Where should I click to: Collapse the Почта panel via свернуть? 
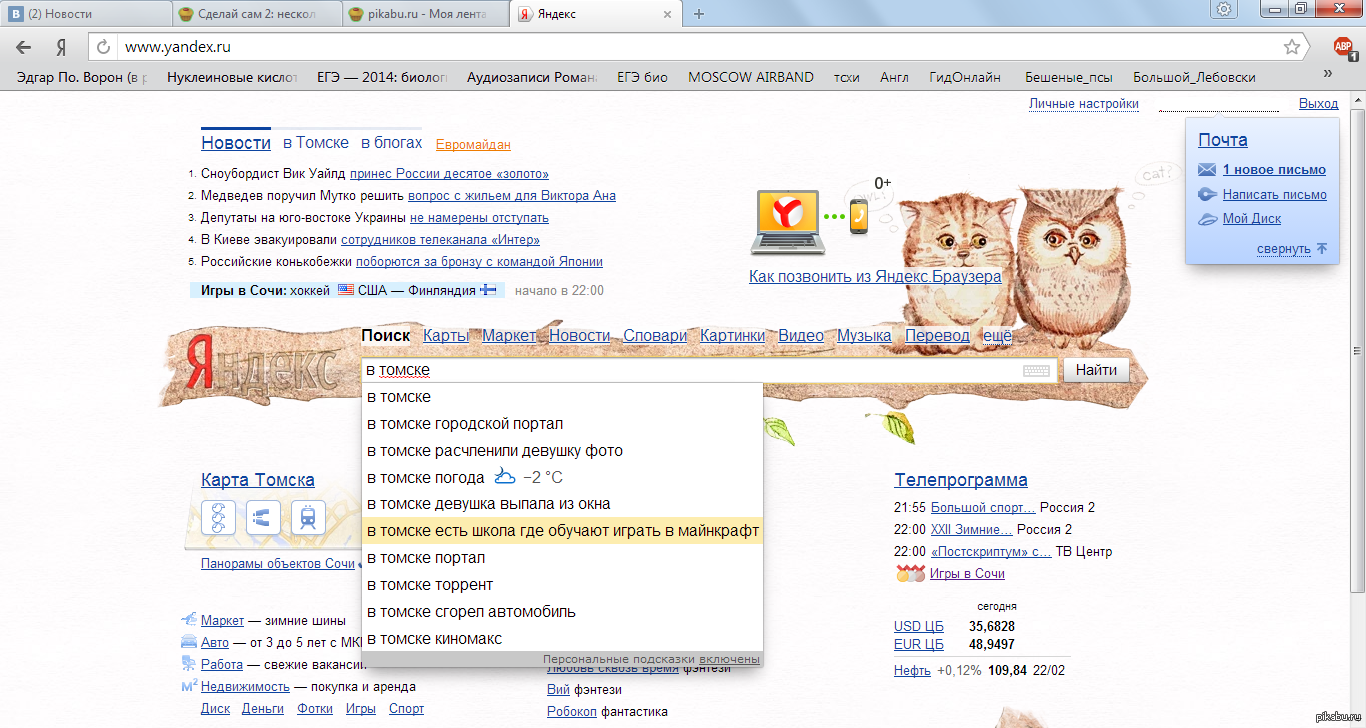tap(1283, 249)
